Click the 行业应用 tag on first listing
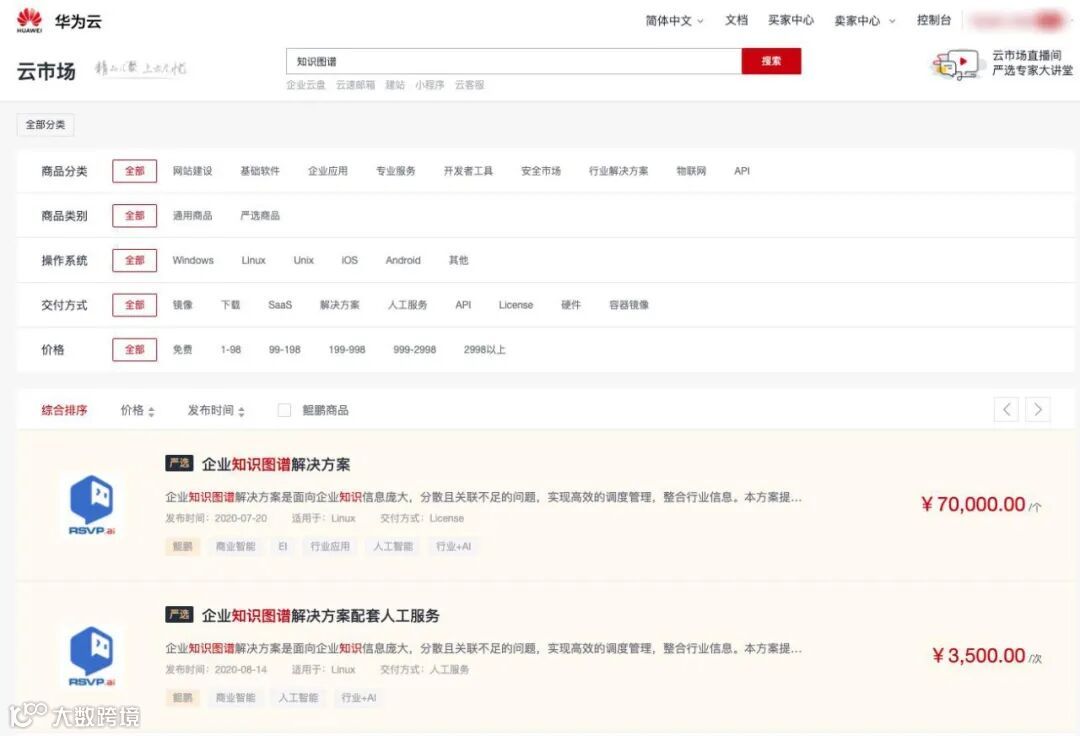The image size is (1080, 736). click(330, 547)
